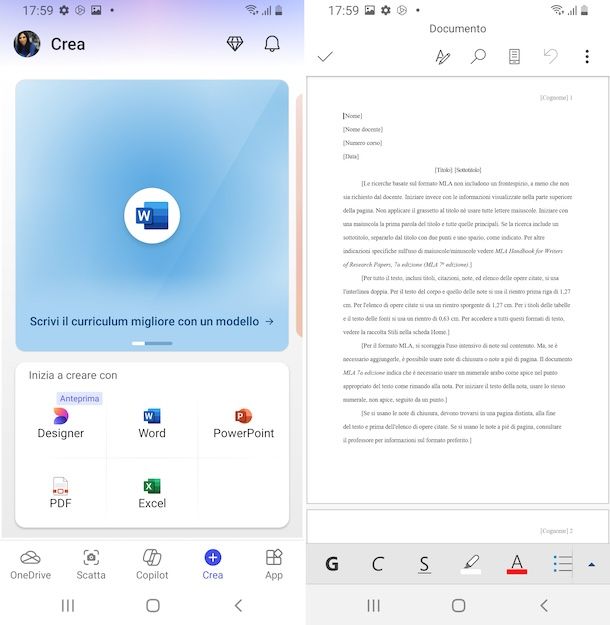The height and width of the screenshot is (625, 610).
Task: Tap the carousel page indicator
Action: coord(152,343)
